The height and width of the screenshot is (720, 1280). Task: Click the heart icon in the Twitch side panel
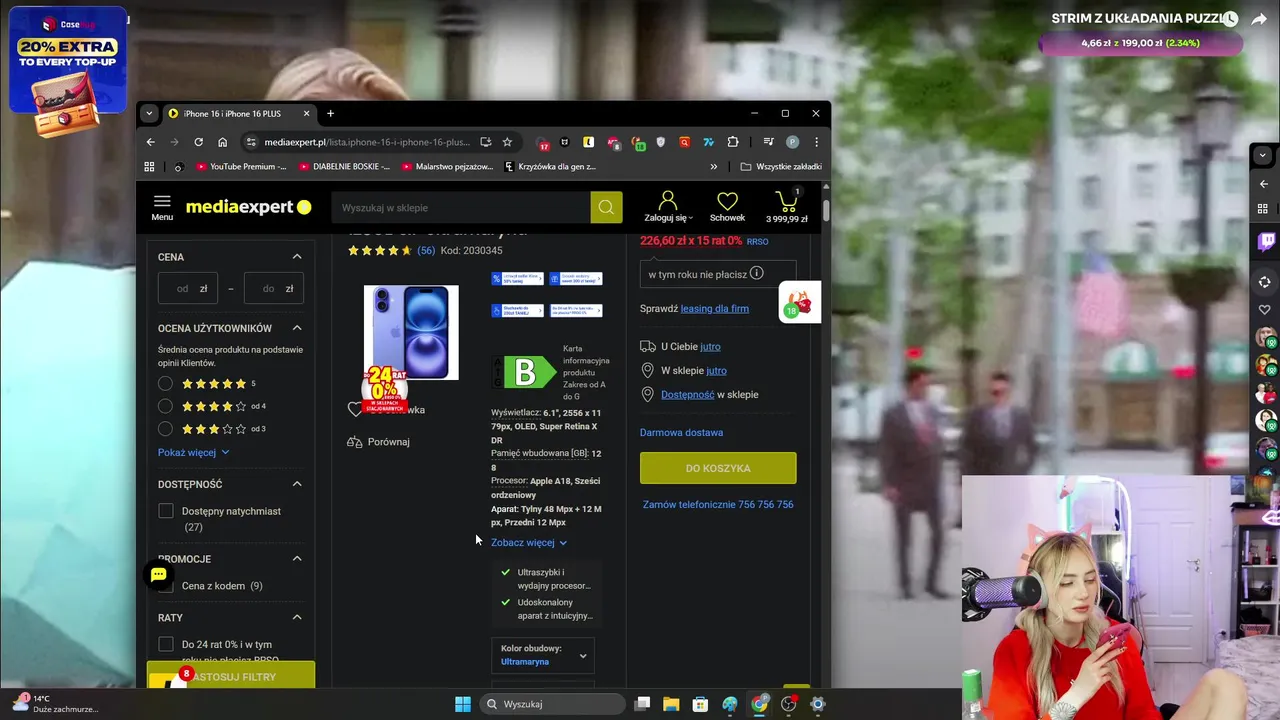tap(1265, 311)
